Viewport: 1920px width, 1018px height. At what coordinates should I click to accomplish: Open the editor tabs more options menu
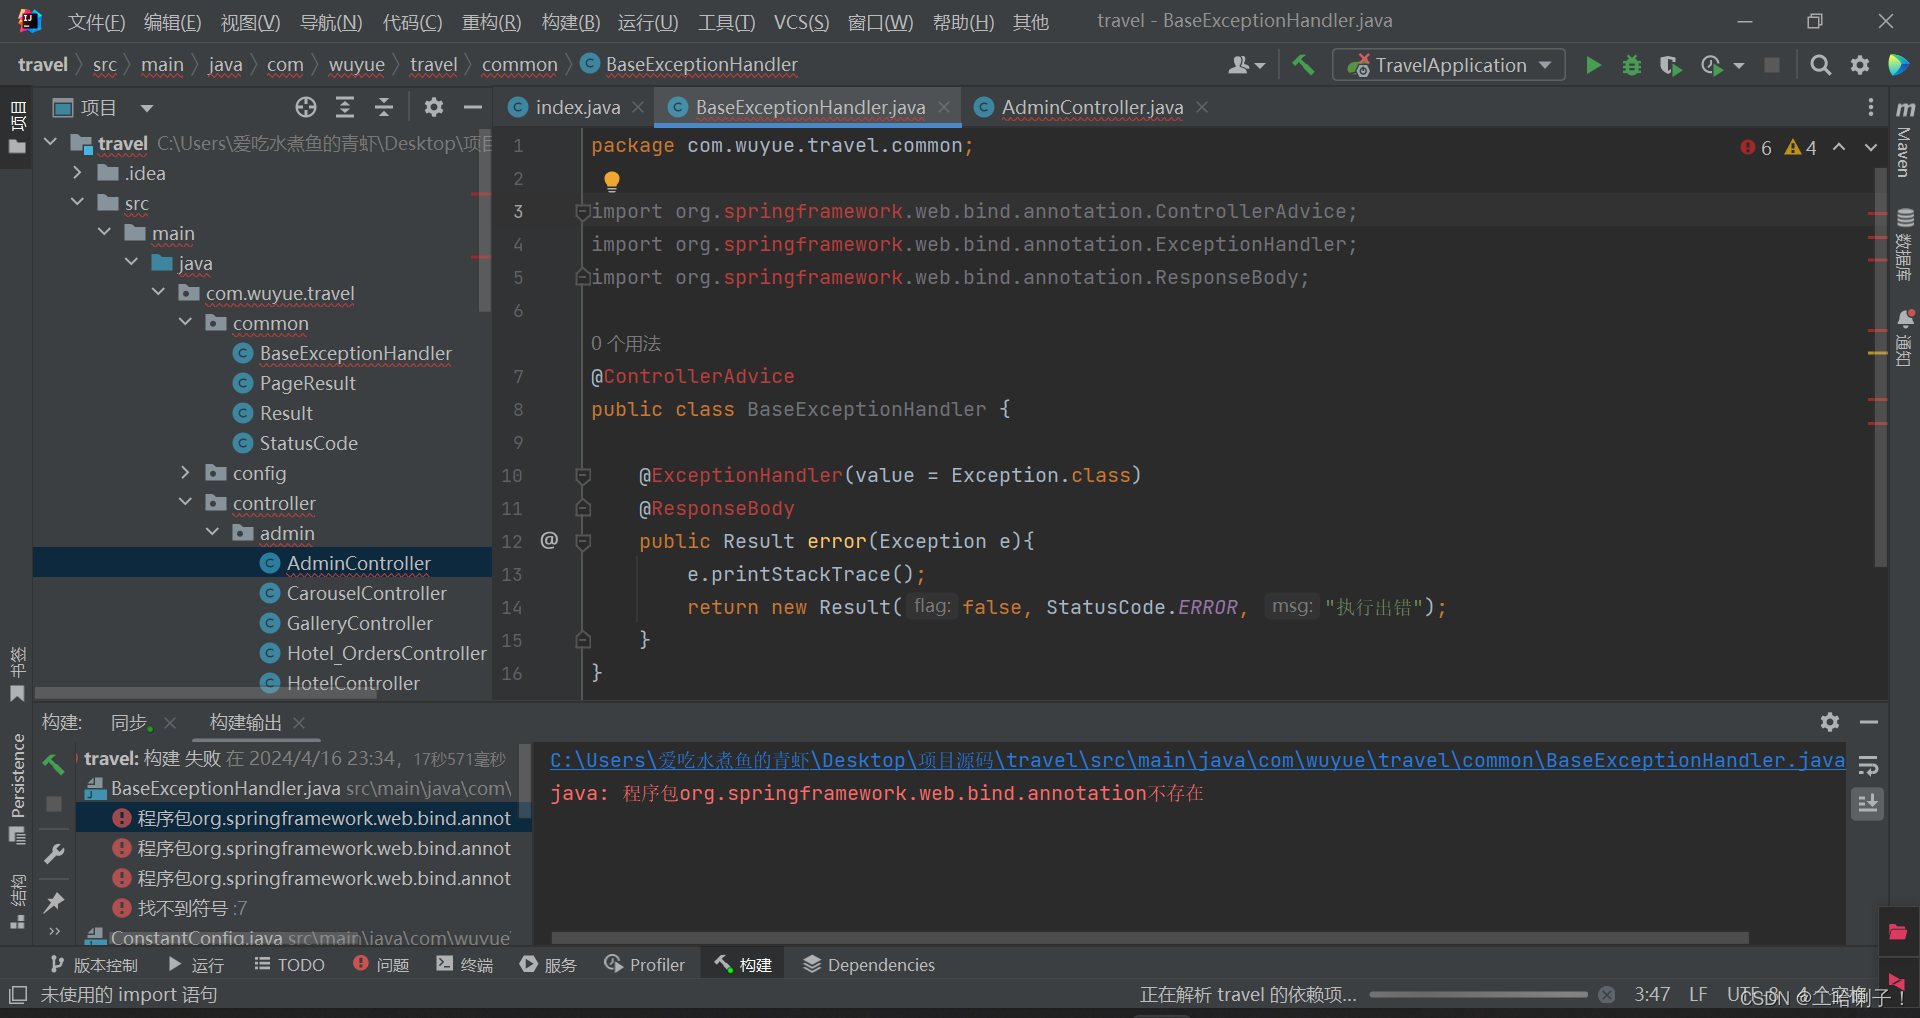(x=1870, y=107)
